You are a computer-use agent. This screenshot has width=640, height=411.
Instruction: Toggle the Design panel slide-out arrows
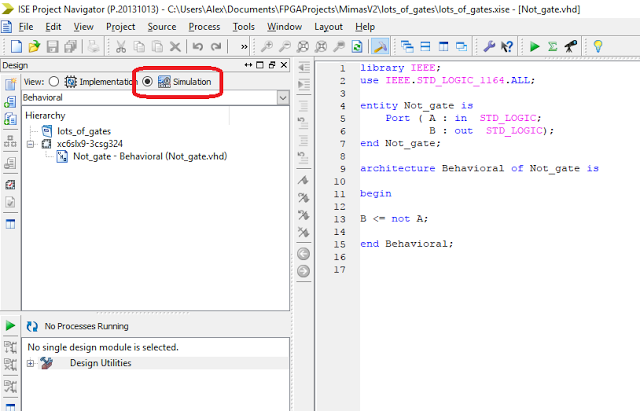click(248, 65)
